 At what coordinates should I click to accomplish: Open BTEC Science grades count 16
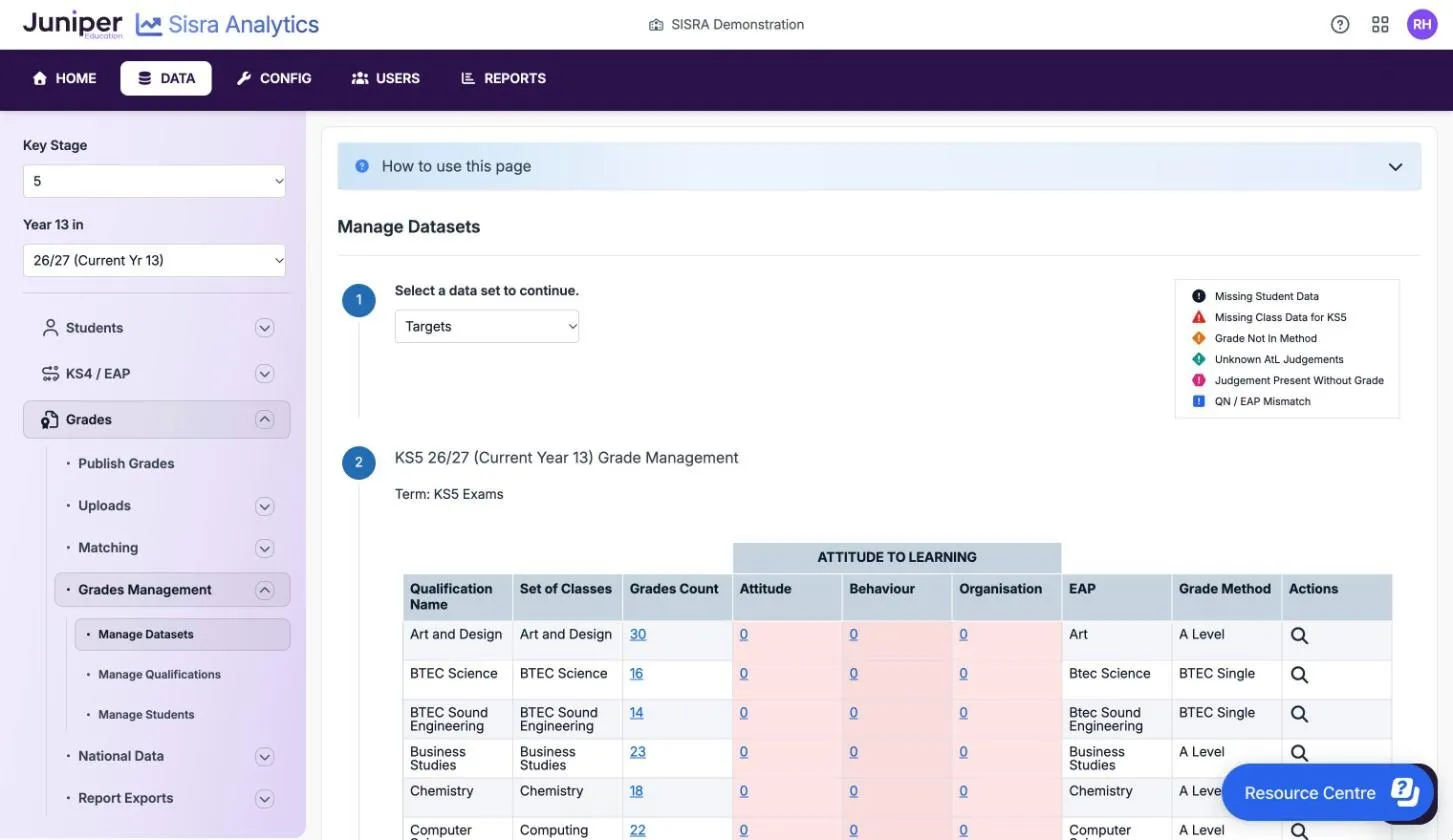637,673
